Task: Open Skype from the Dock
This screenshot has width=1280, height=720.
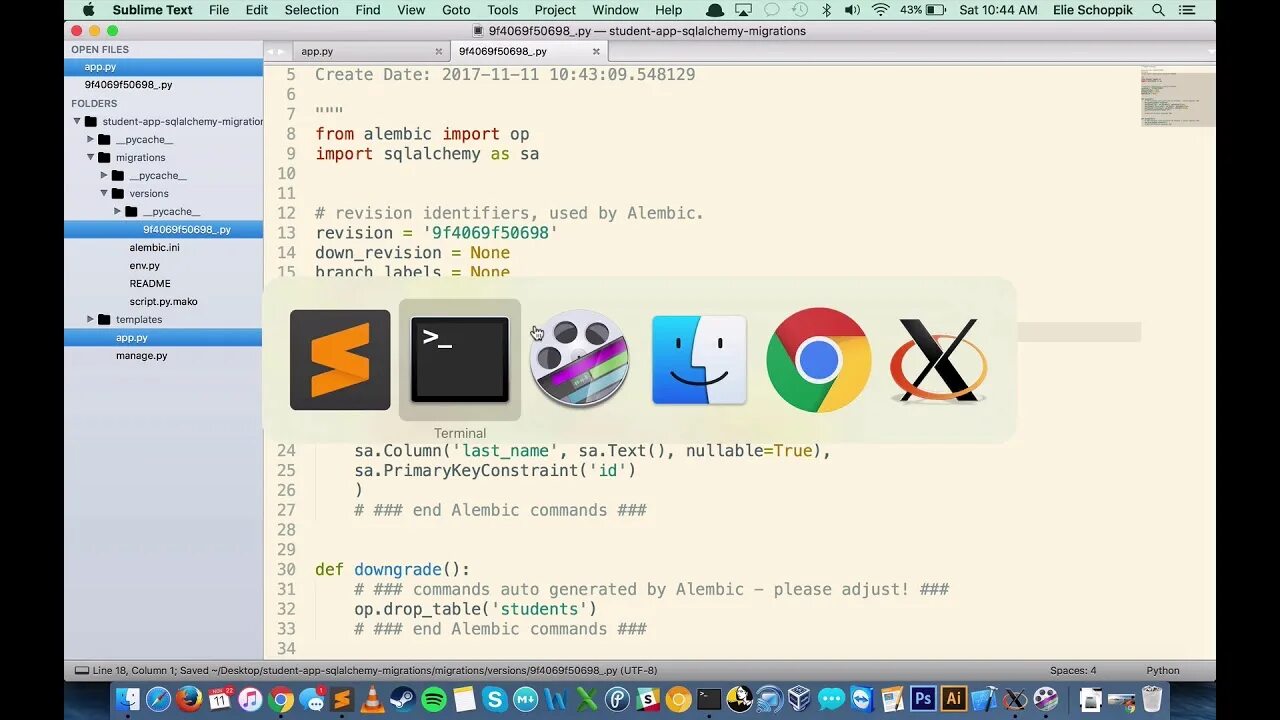Action: point(495,699)
